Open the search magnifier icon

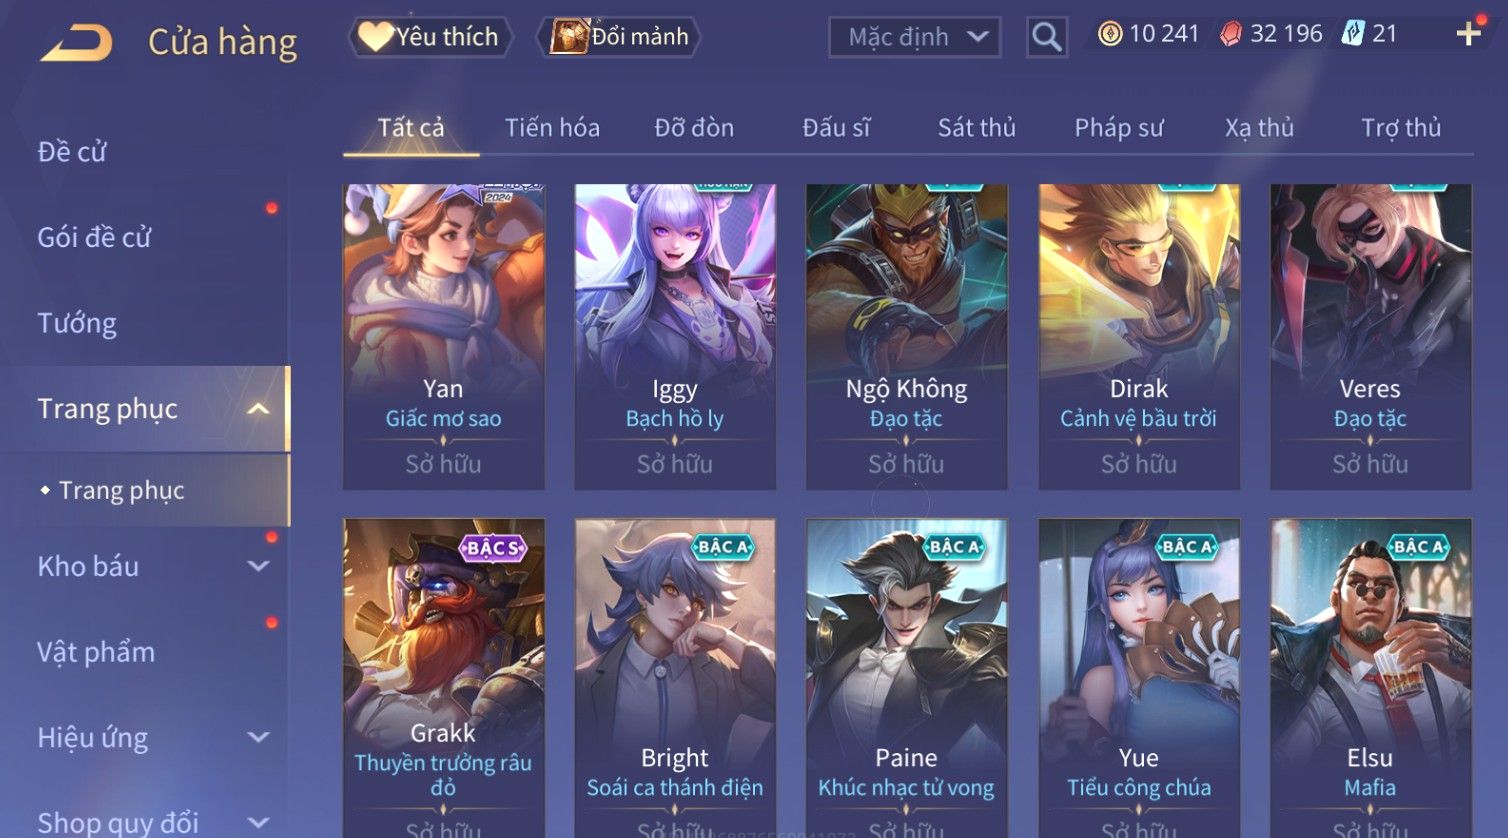point(1047,37)
